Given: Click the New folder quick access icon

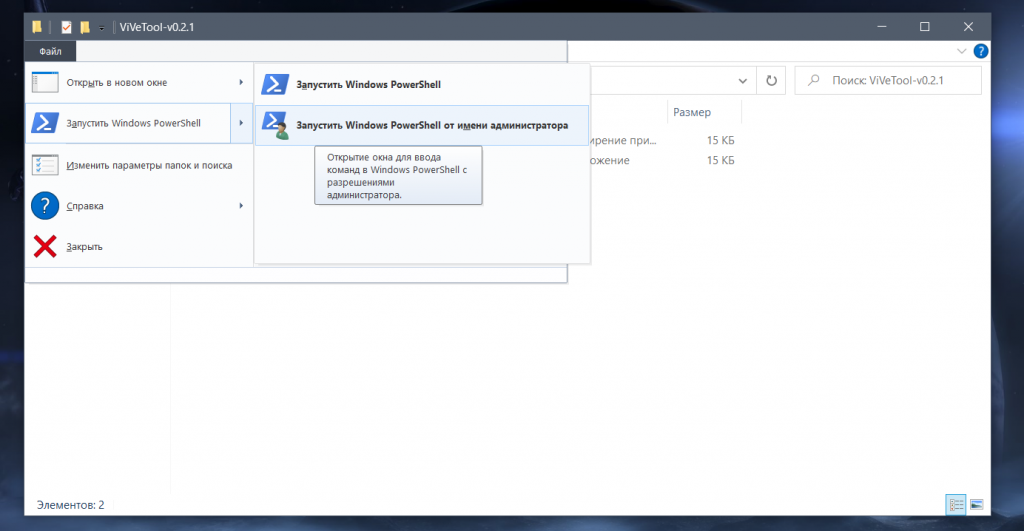Looking at the screenshot, I should point(85,27).
